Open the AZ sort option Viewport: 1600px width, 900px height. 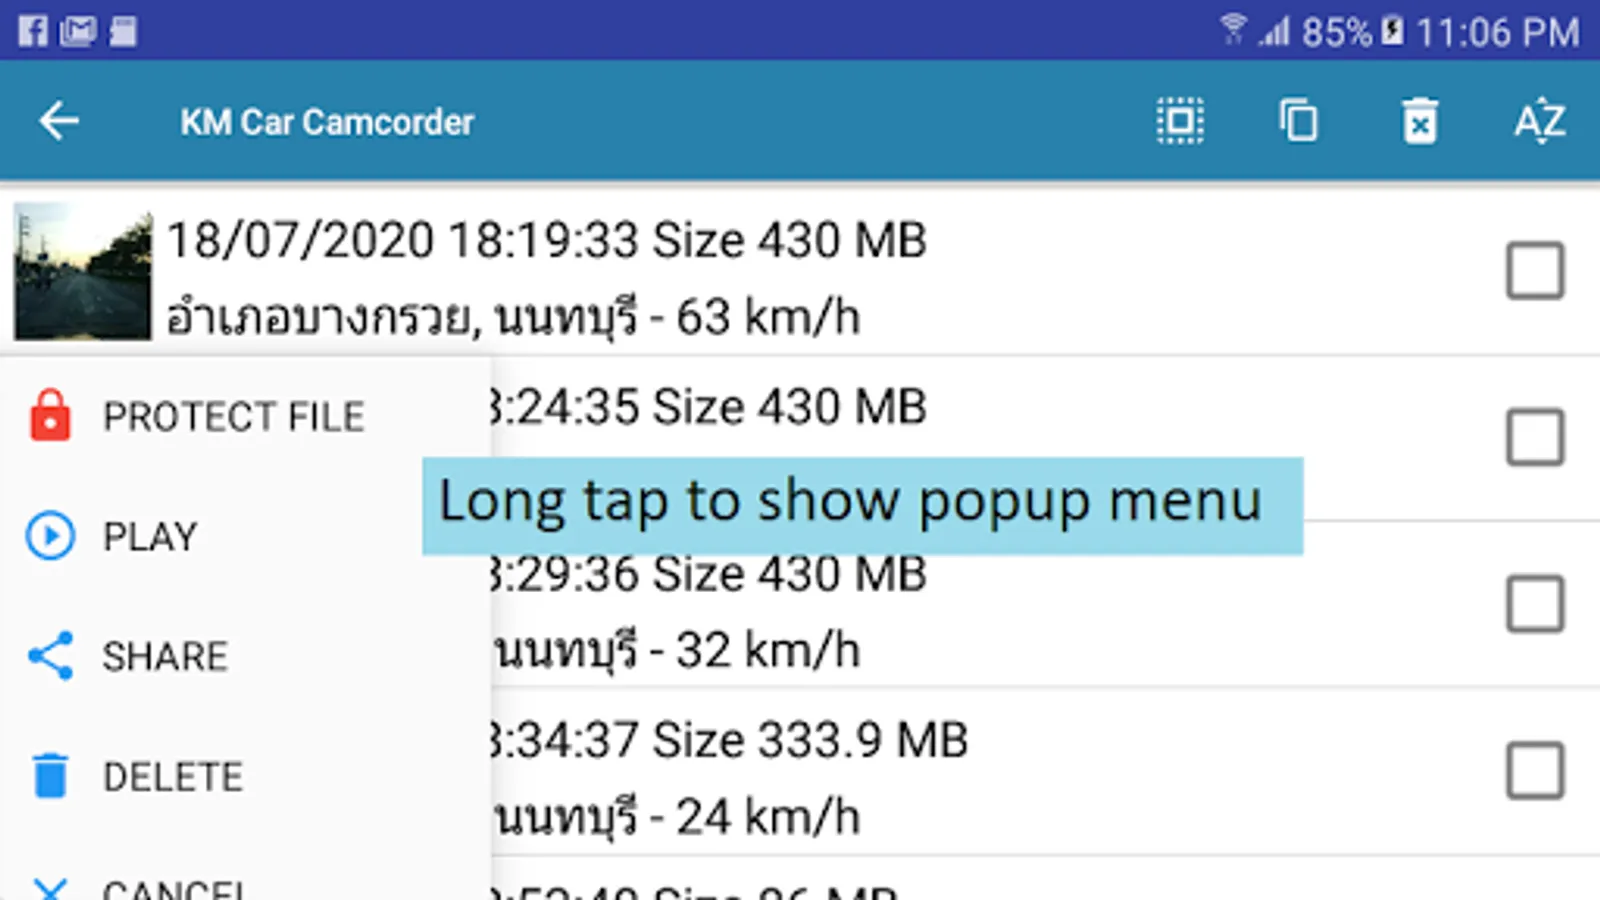coord(1539,121)
